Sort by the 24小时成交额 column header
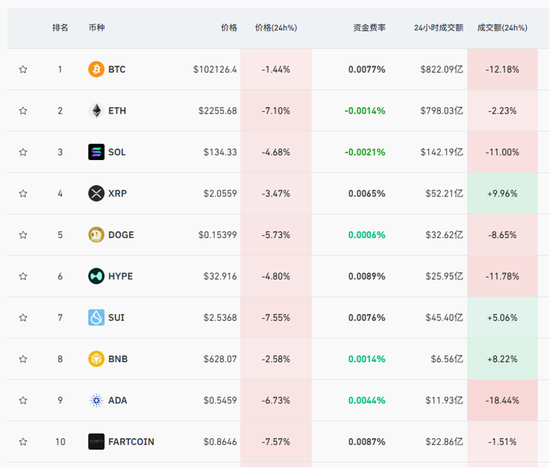 (438, 28)
